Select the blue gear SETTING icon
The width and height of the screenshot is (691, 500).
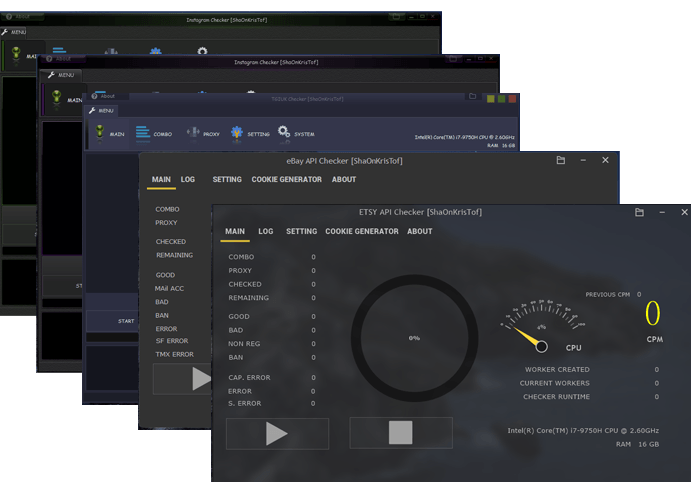pos(237,133)
